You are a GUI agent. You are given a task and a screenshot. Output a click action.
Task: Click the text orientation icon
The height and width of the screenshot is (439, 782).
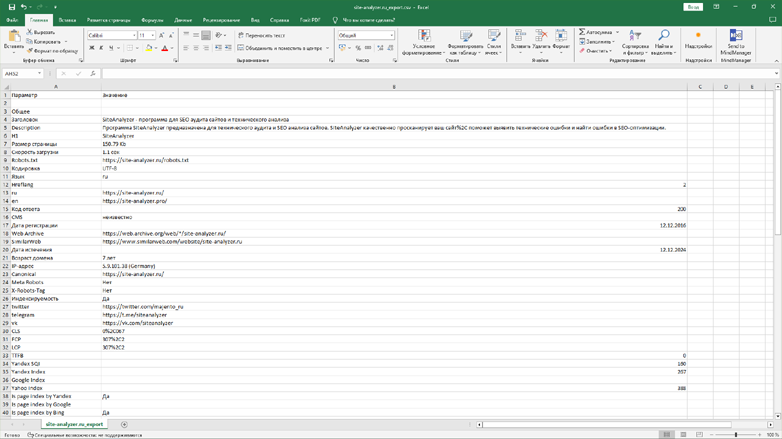218,35
